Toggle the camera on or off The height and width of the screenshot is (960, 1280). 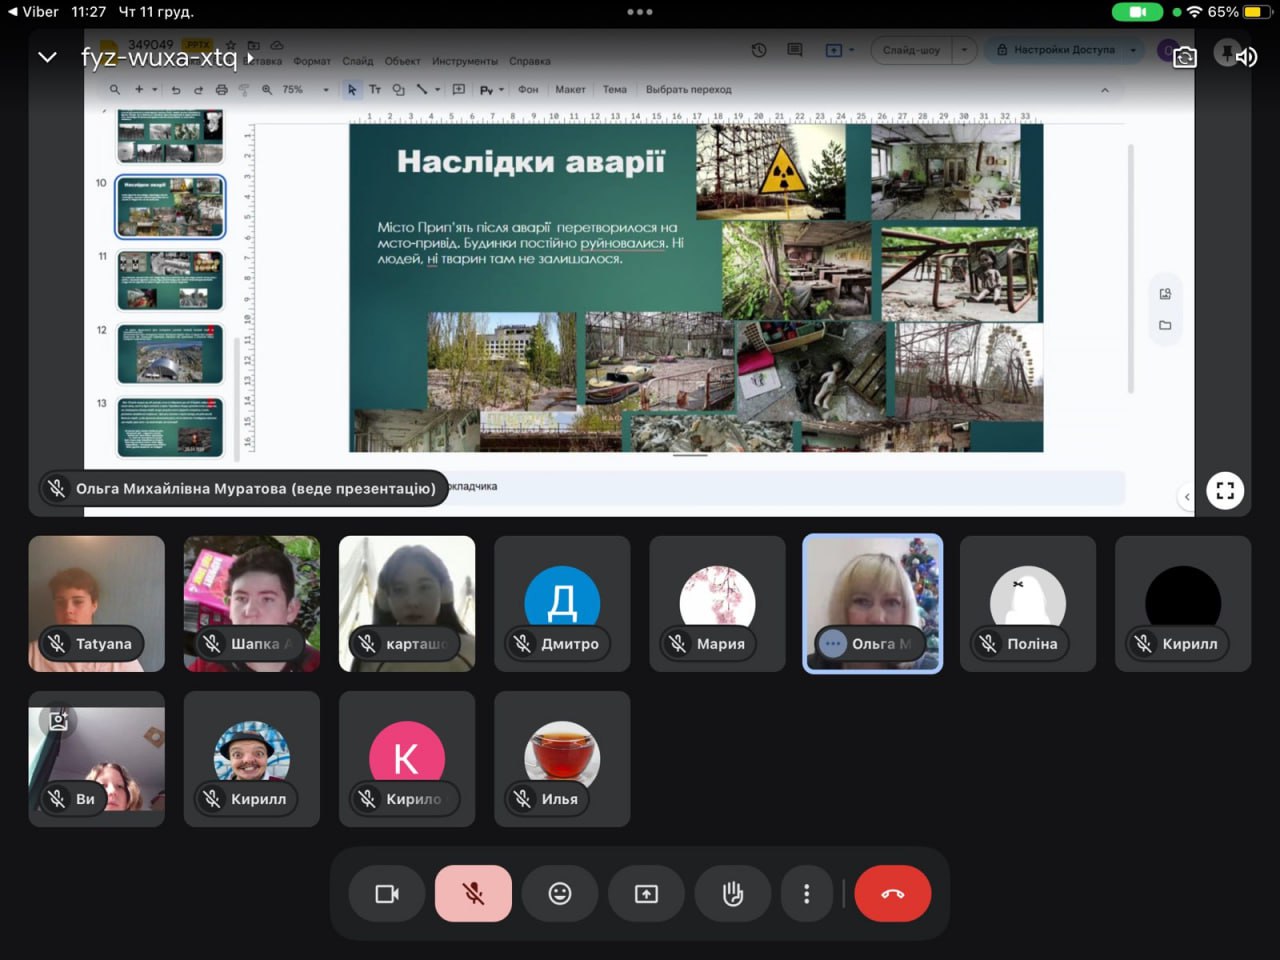(387, 893)
